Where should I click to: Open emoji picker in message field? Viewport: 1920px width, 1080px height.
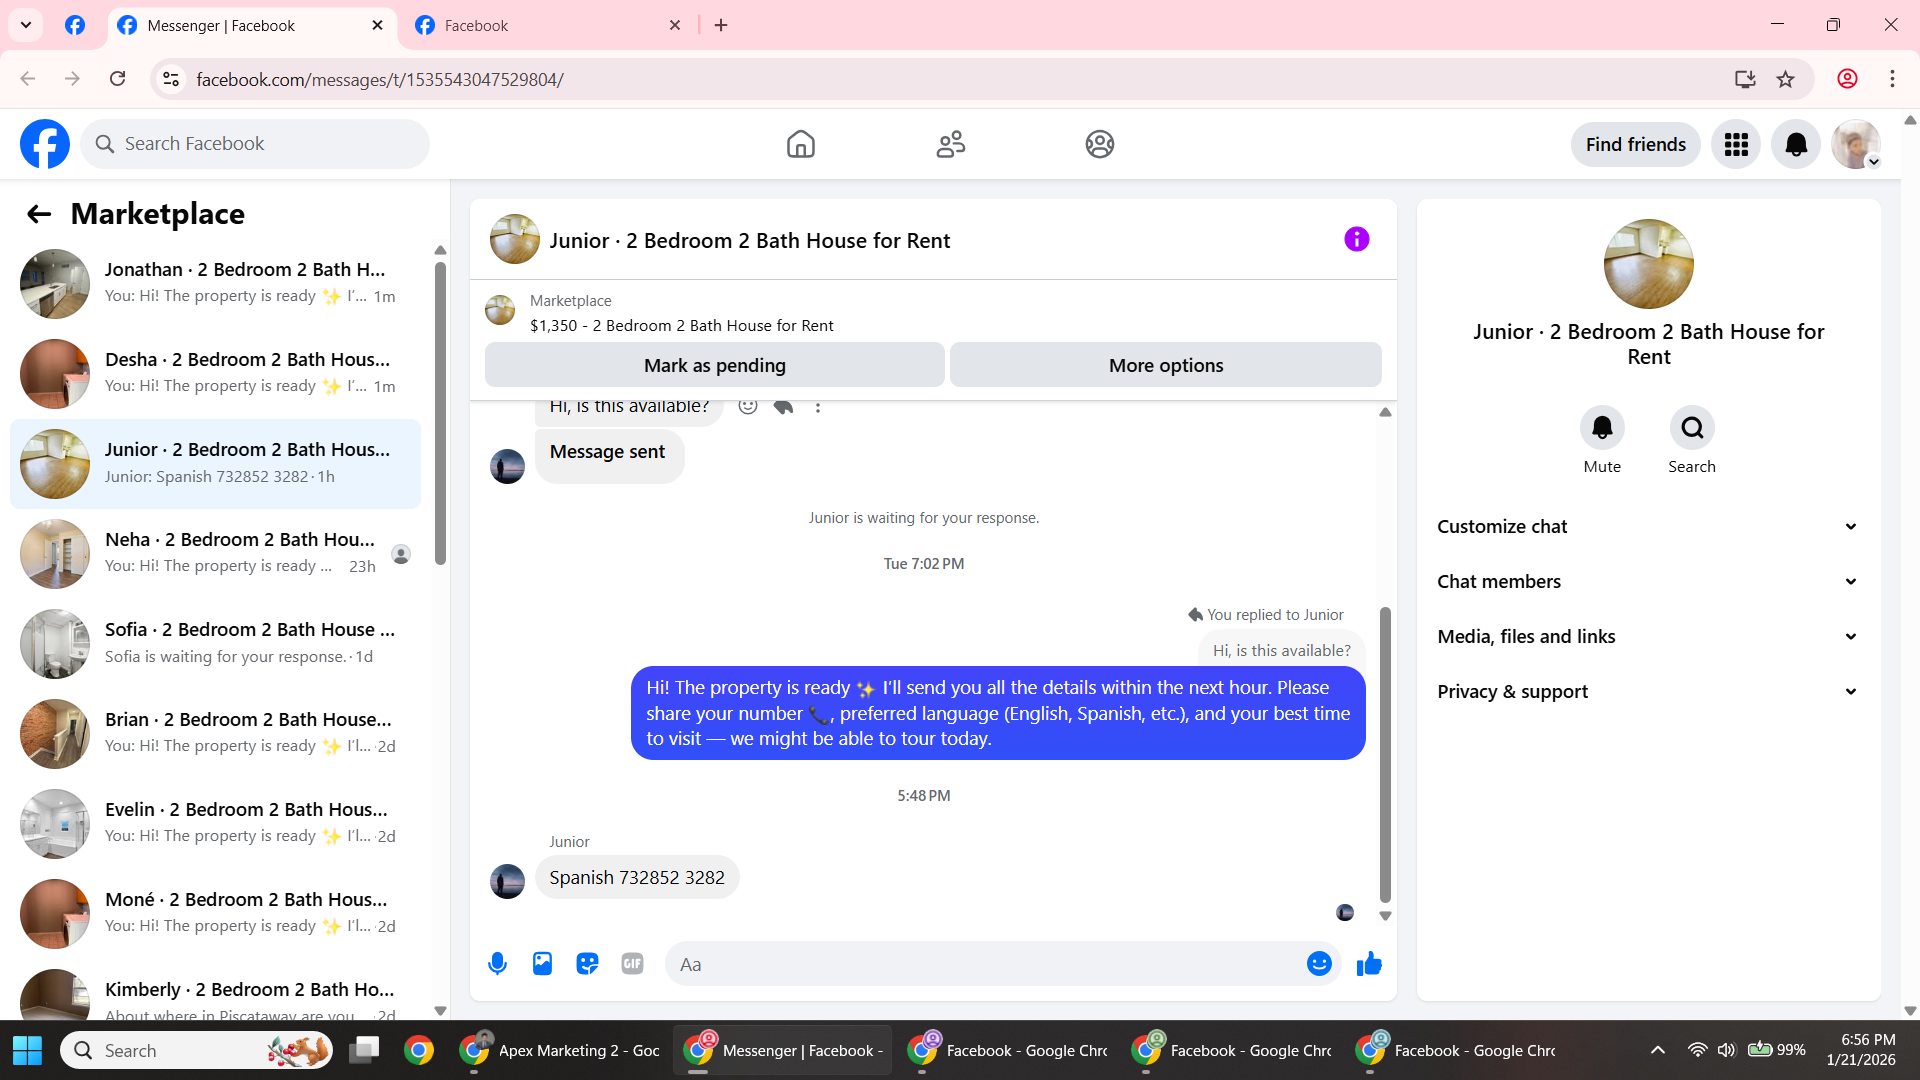pos(1319,964)
